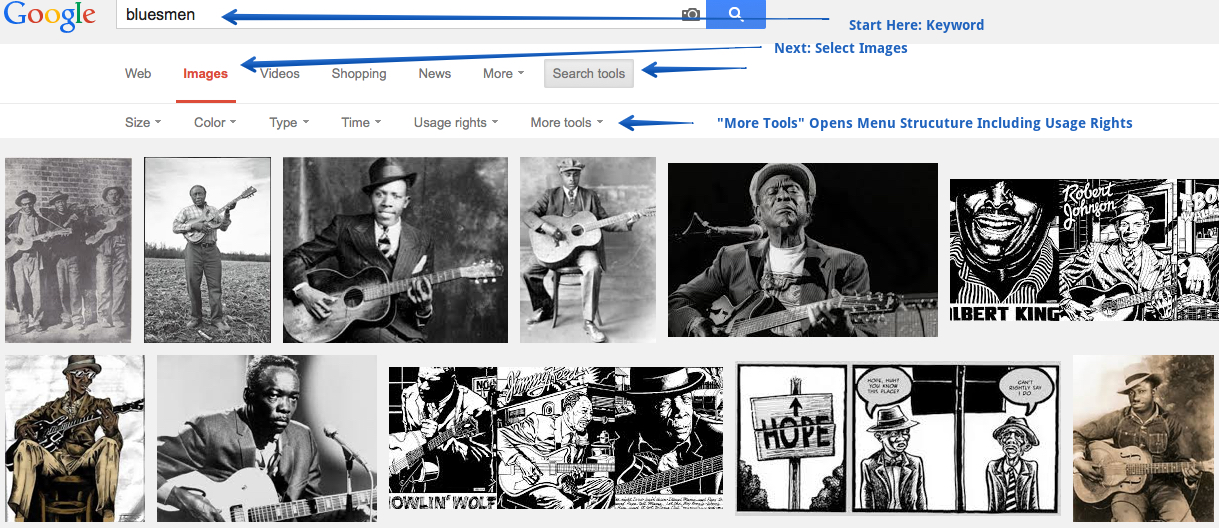Click the search box containing bluesmen
The height and width of the screenshot is (528, 1219).
(400, 15)
